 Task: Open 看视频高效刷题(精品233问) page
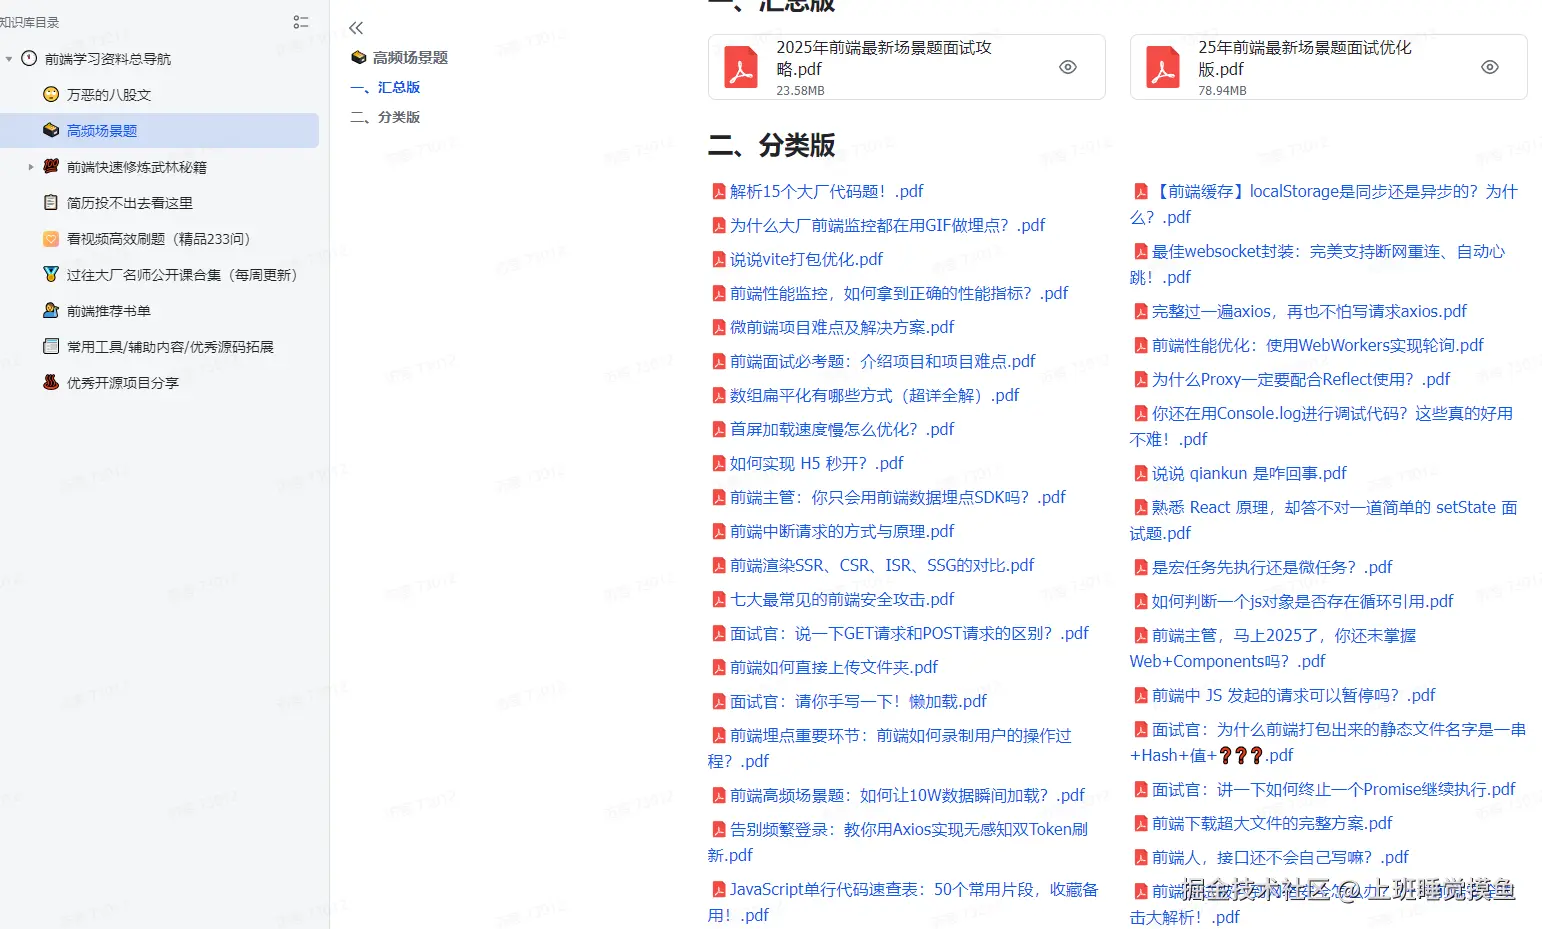[158, 239]
